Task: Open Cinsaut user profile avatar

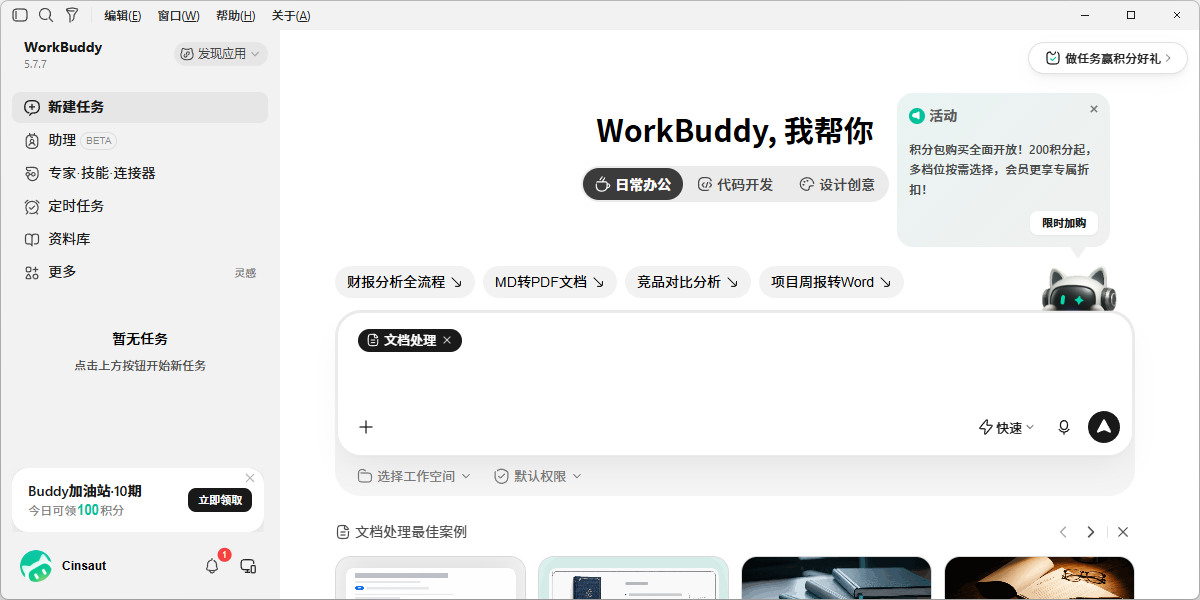Action: (x=36, y=566)
